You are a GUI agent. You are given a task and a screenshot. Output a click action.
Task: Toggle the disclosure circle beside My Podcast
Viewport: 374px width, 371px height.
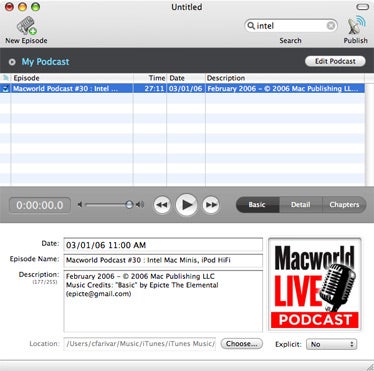click(12, 62)
